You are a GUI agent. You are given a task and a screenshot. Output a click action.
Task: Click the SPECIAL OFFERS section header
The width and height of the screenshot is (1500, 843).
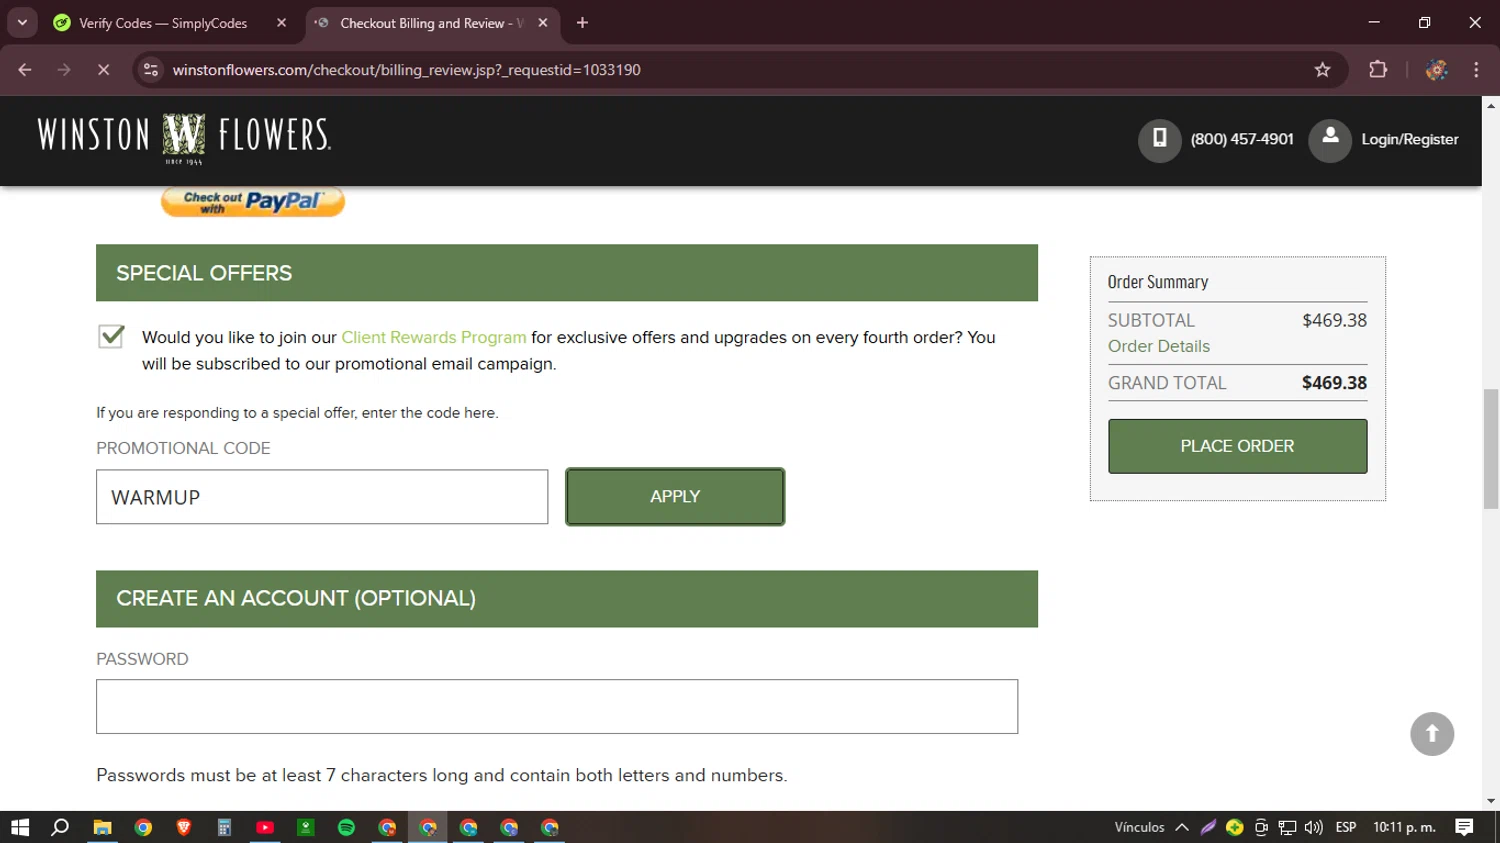click(567, 273)
